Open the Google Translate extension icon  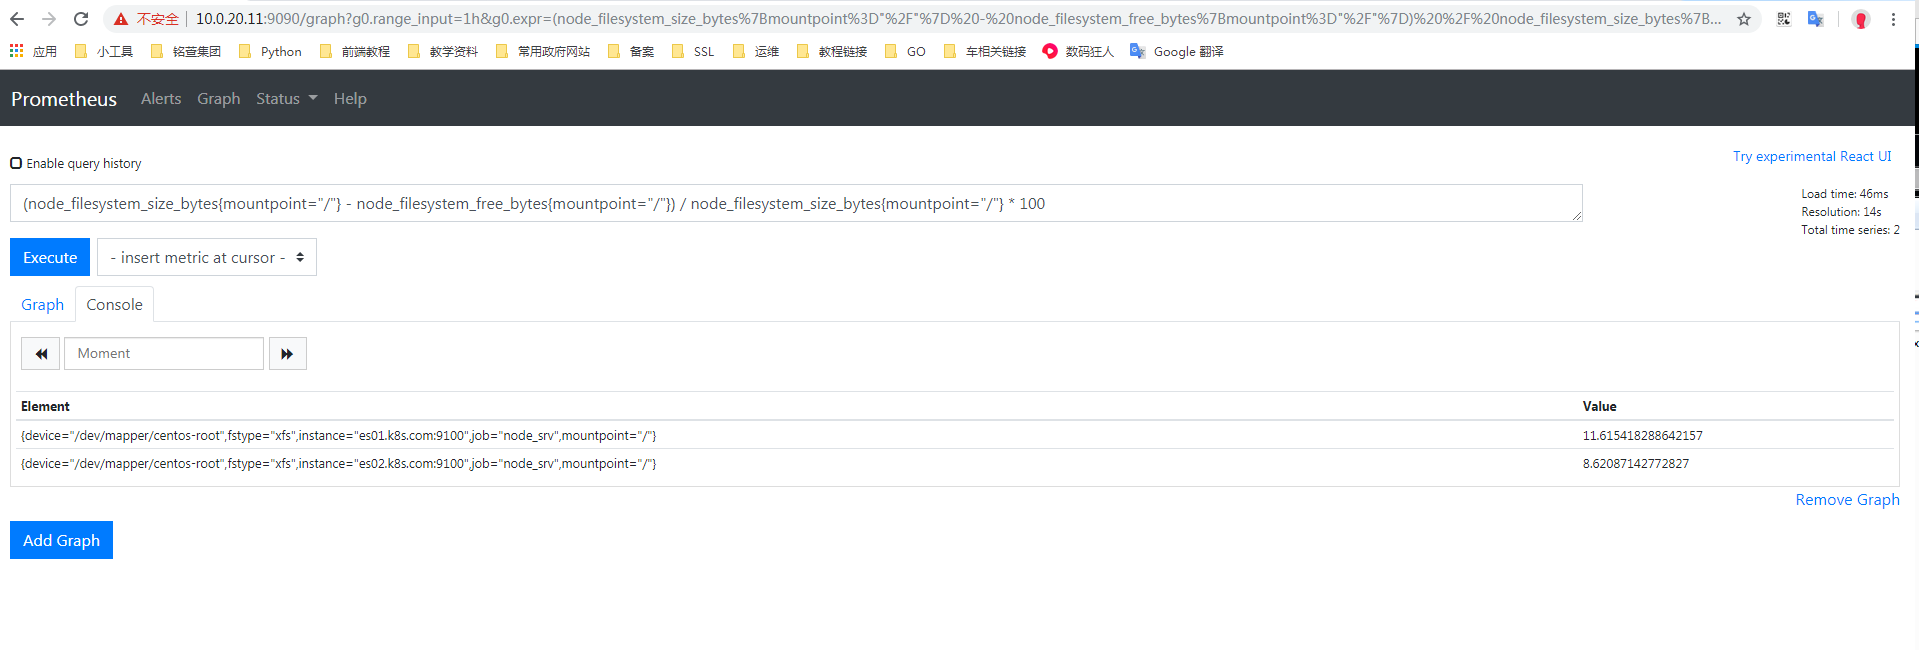1816,19
